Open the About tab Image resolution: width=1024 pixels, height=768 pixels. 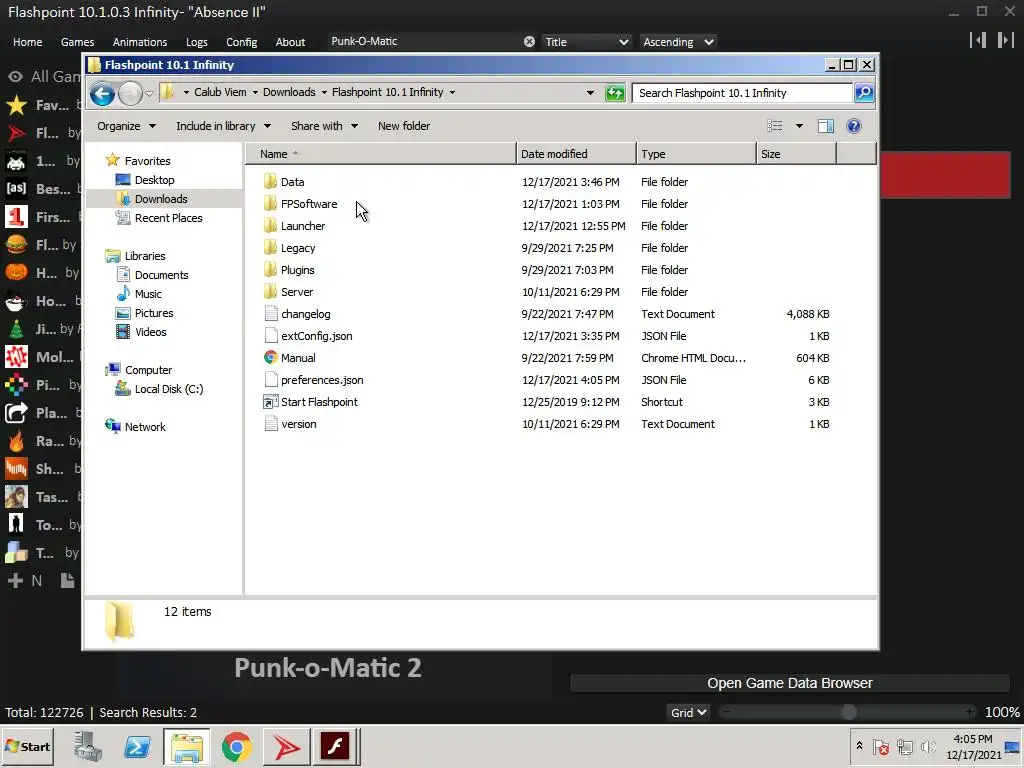290,42
